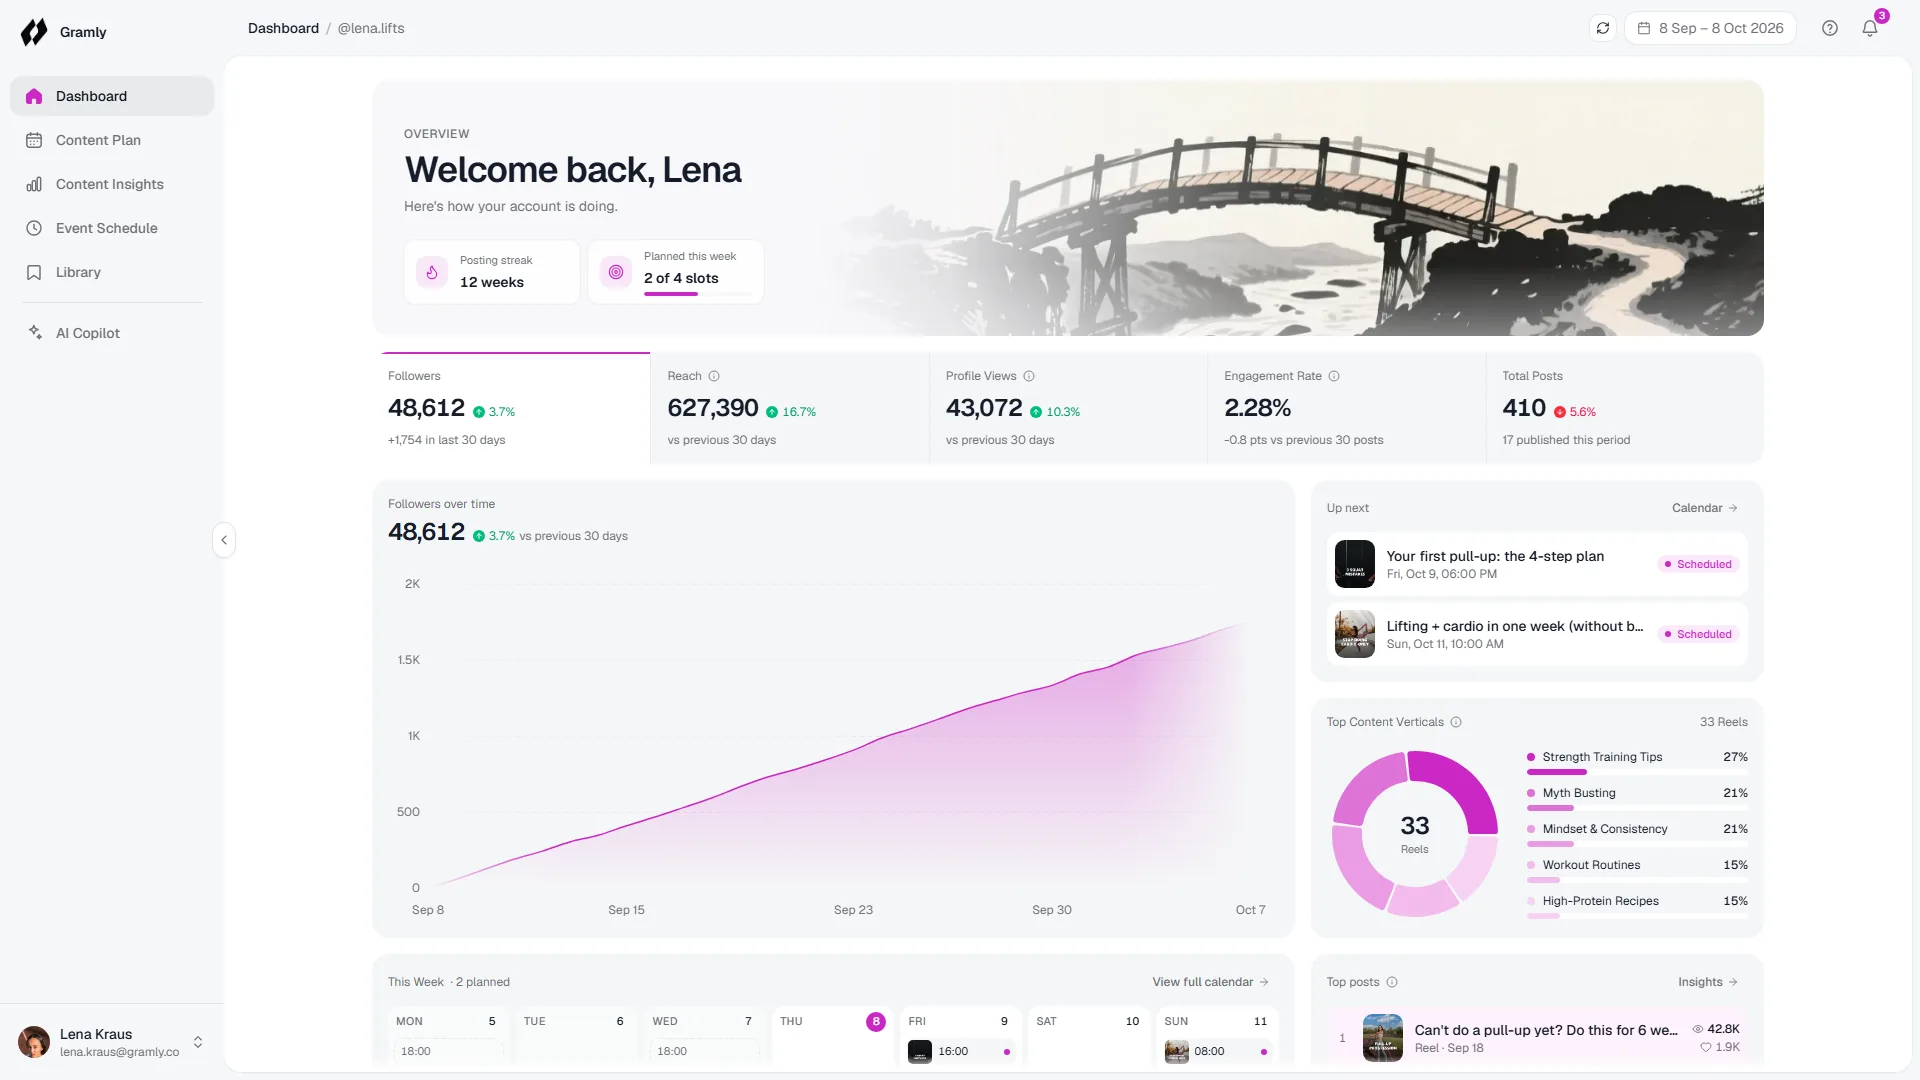Open the Insights link in Top posts
Screen dimensions: 1920x1080
1708,982
